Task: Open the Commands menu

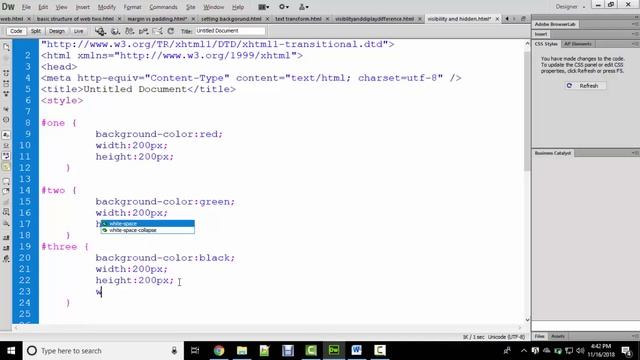Action: point(163,7)
